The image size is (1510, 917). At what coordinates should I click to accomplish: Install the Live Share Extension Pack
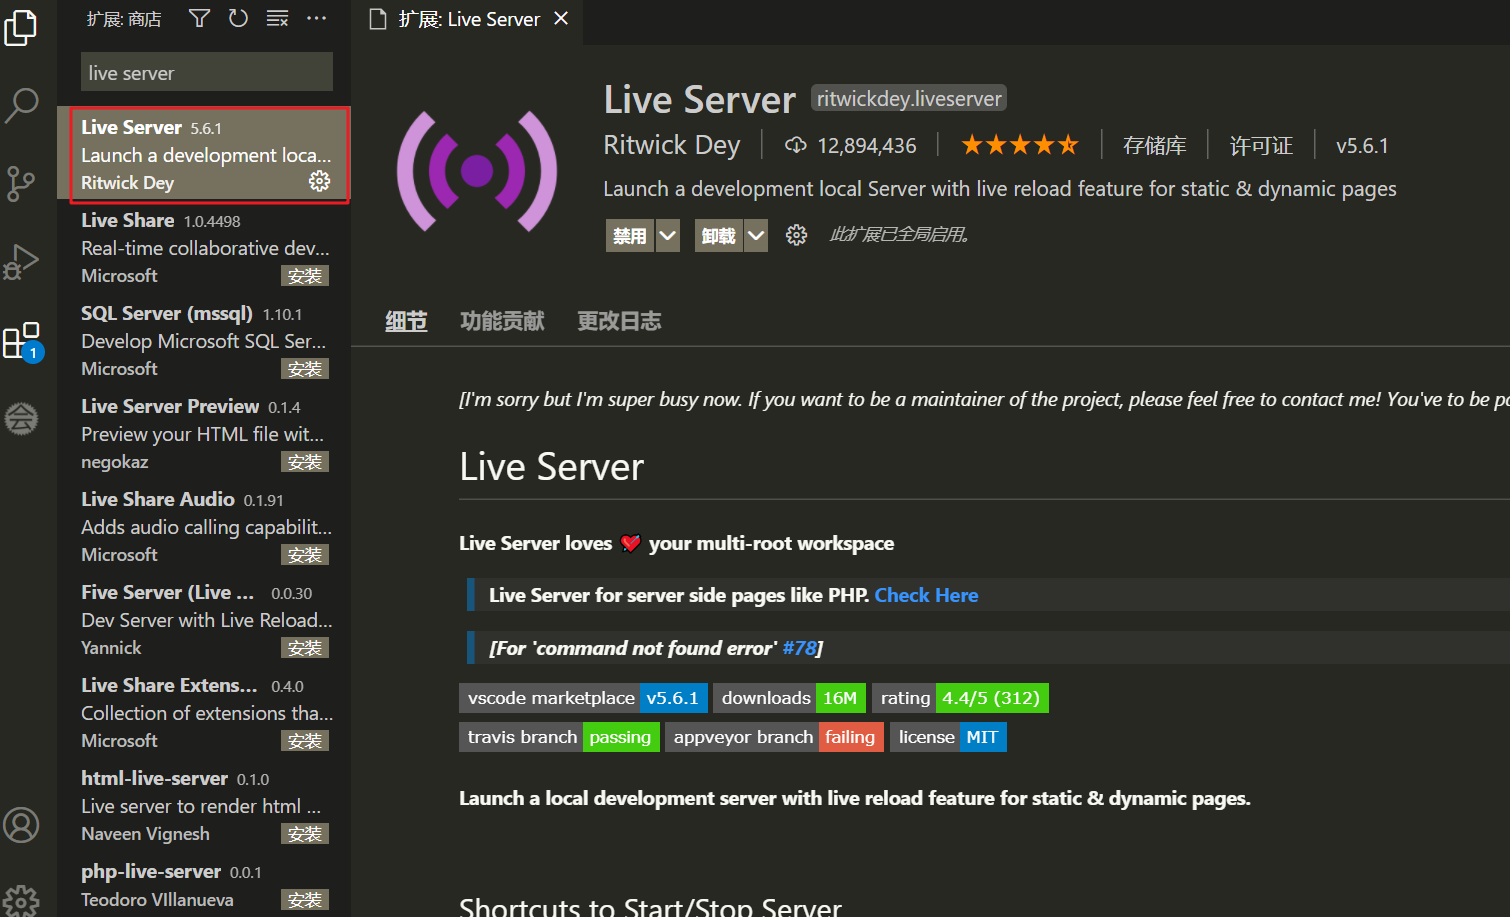click(305, 741)
